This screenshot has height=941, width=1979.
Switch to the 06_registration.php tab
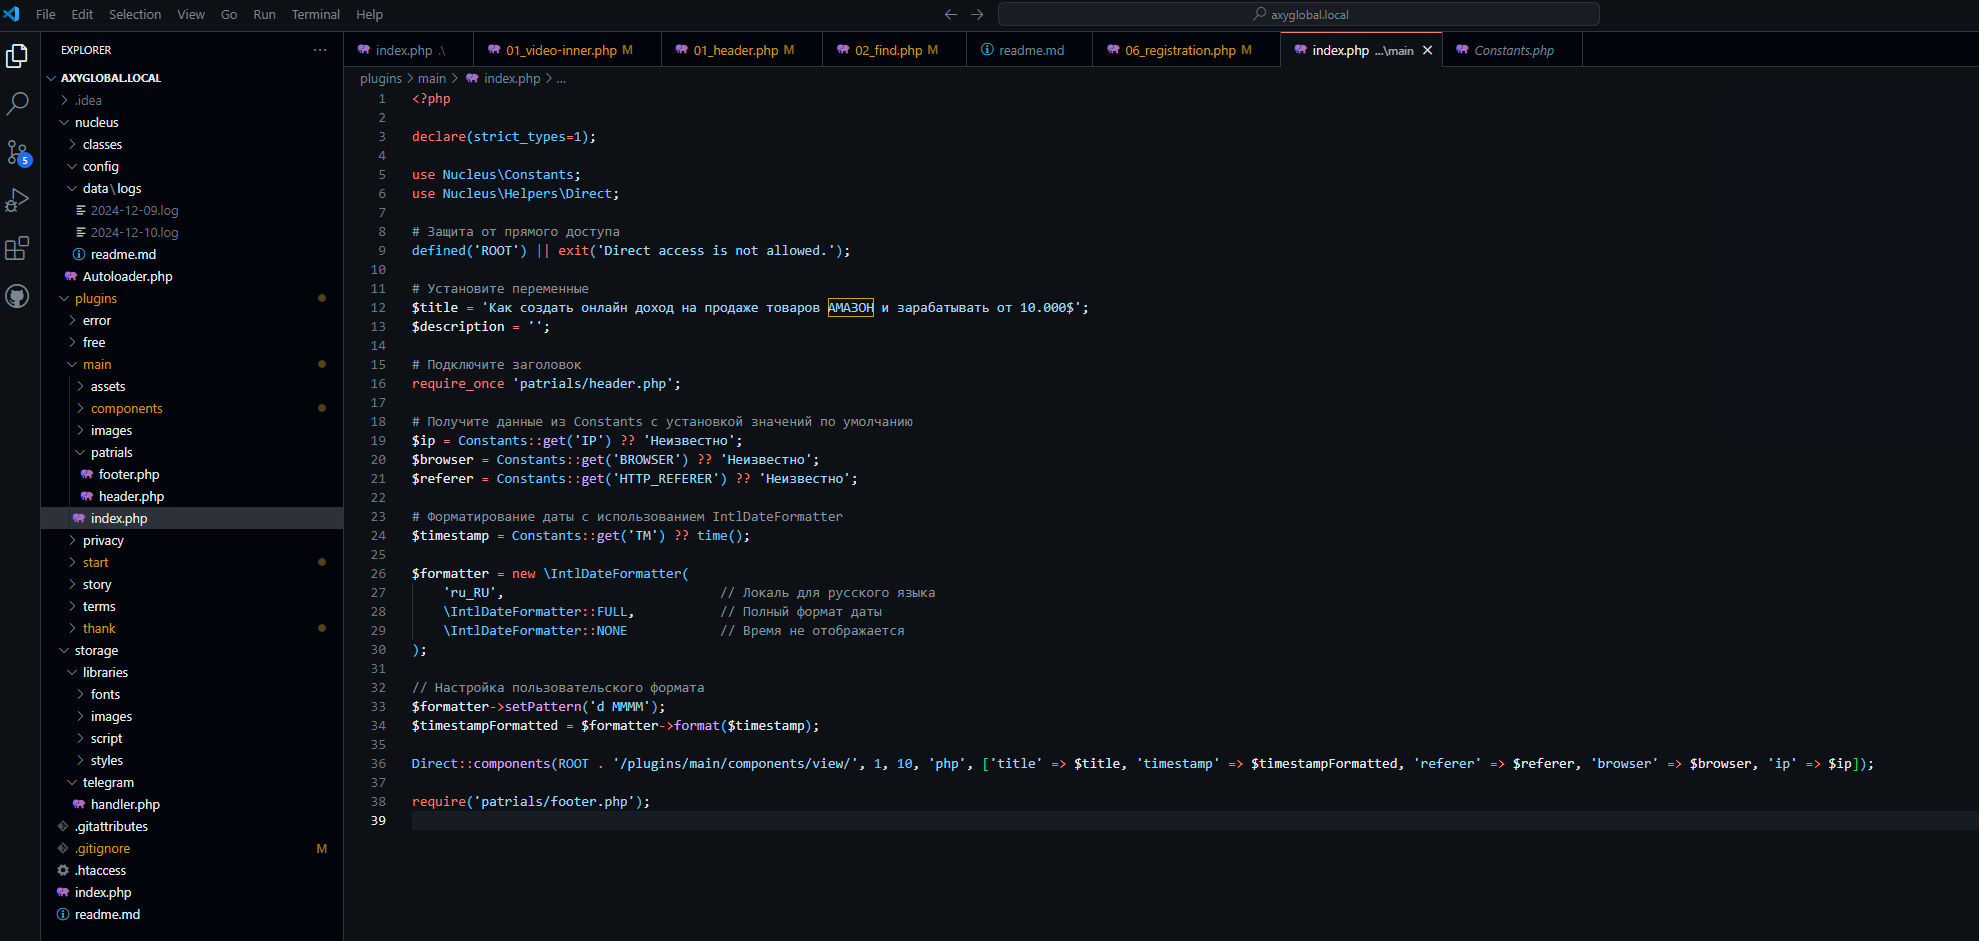pyautogui.click(x=1179, y=50)
